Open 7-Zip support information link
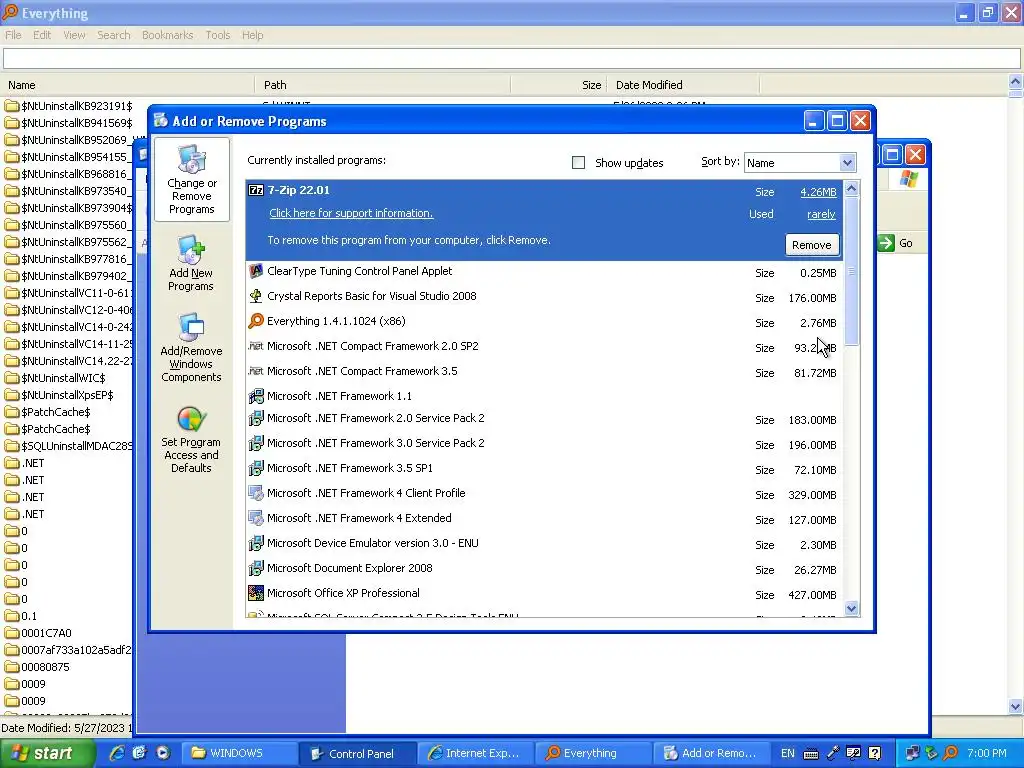The image size is (1024, 768). [x=351, y=214]
